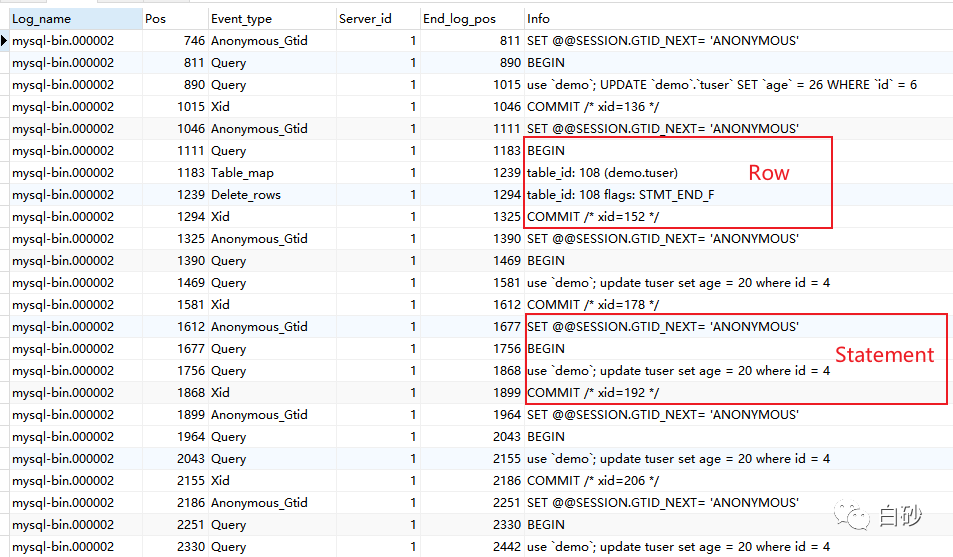
Task: Select Pos cell 2330
Action: (175, 547)
